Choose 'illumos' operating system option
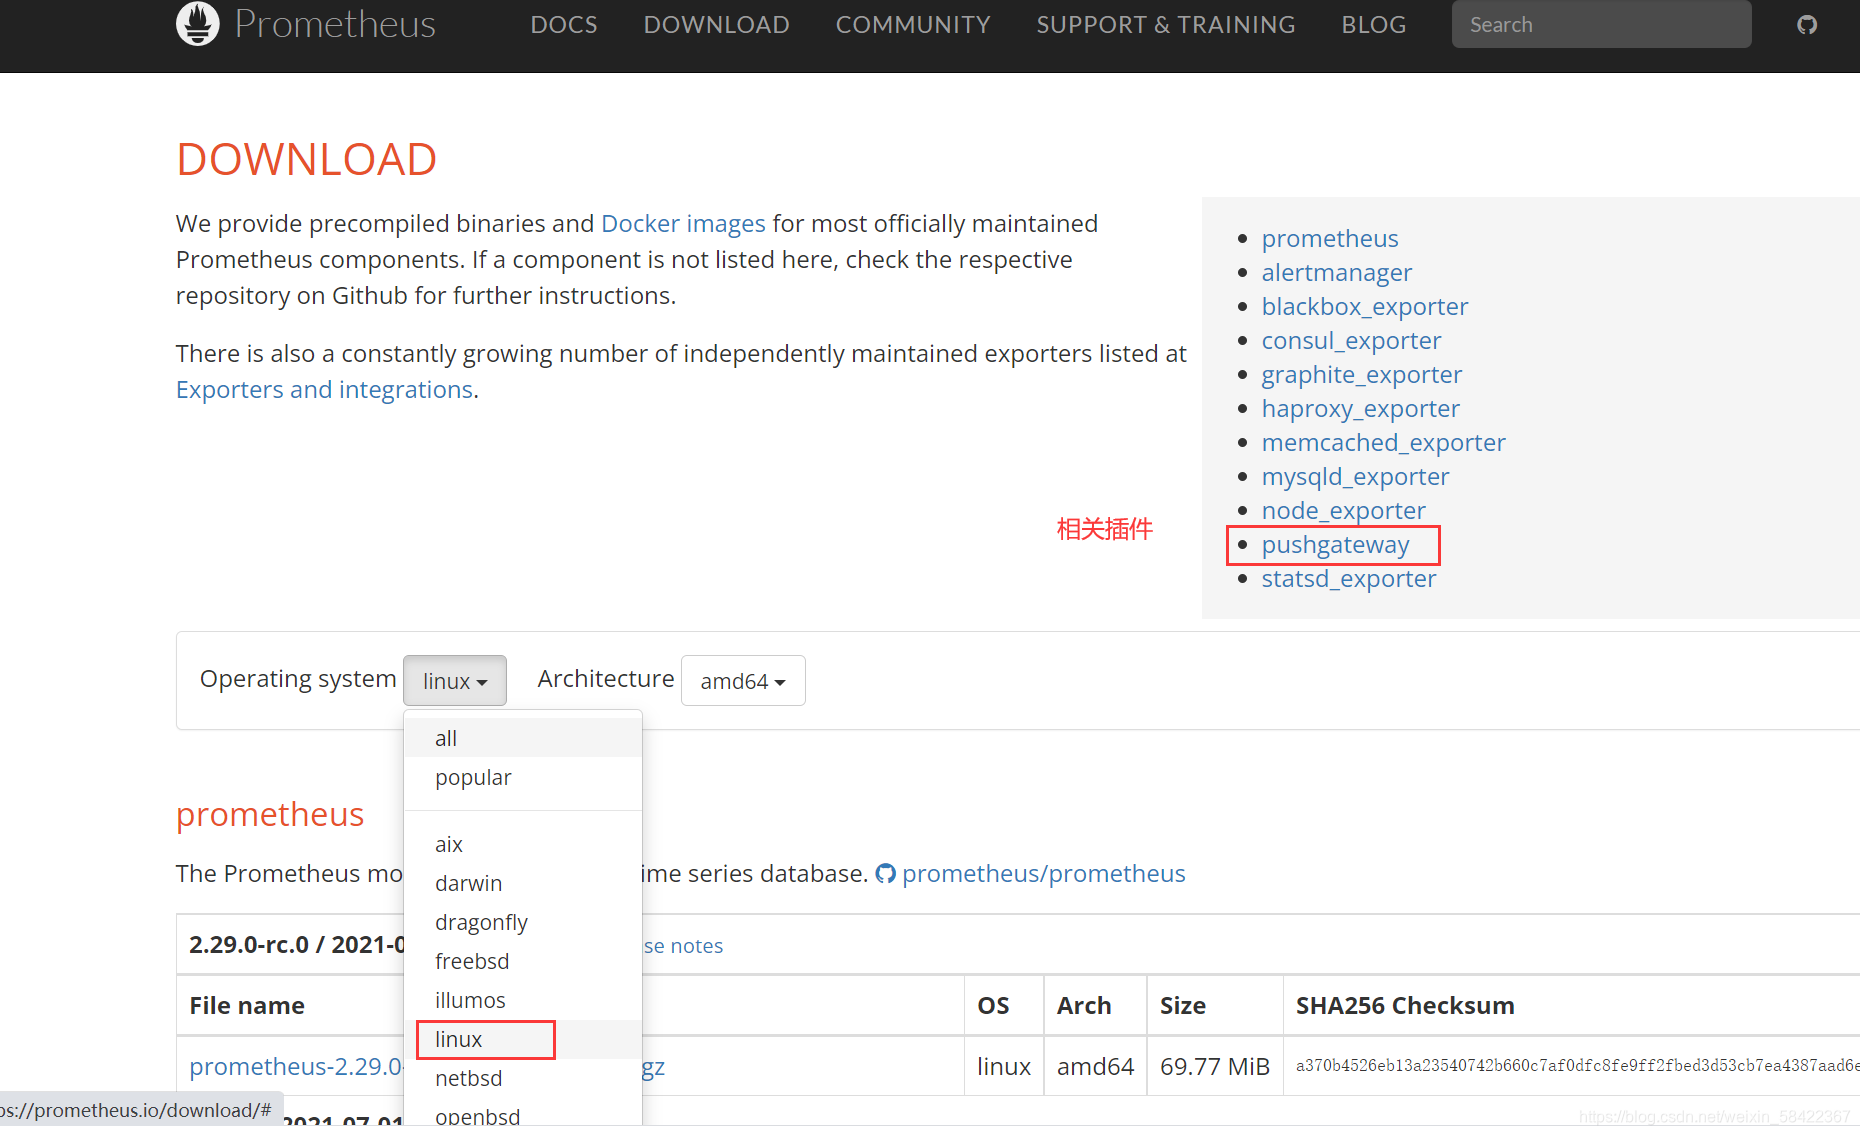The width and height of the screenshot is (1860, 1135). [523, 1000]
